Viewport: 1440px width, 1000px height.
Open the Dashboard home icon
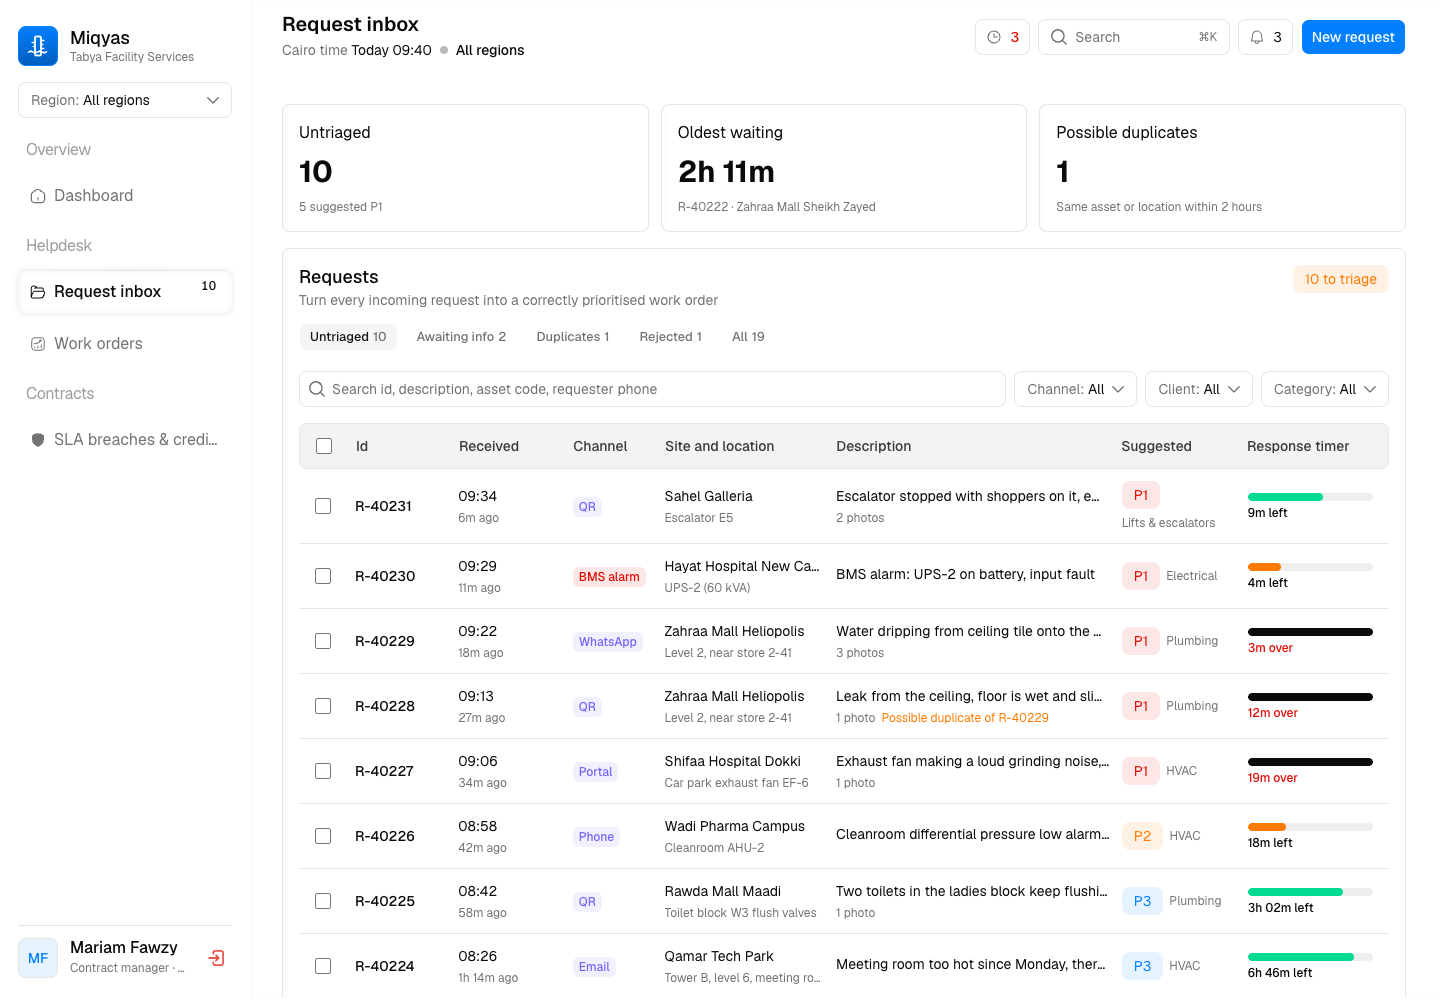coord(38,196)
